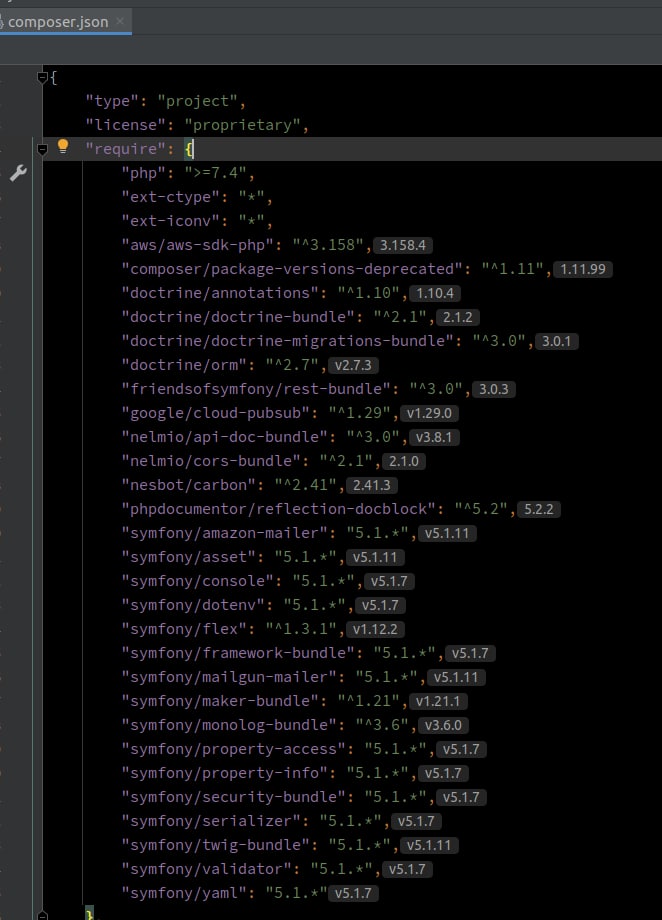This screenshot has height=920, width=662.
Task: Click the "ext-iconv" key
Action: pos(170,221)
